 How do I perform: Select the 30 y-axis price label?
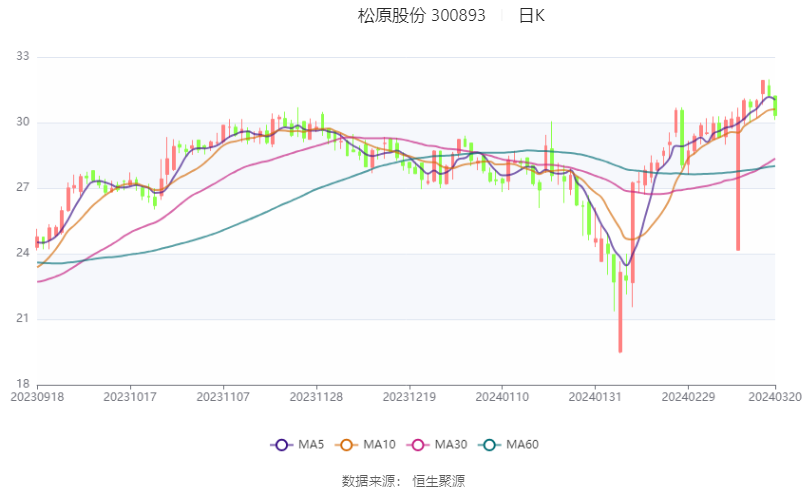[23, 122]
